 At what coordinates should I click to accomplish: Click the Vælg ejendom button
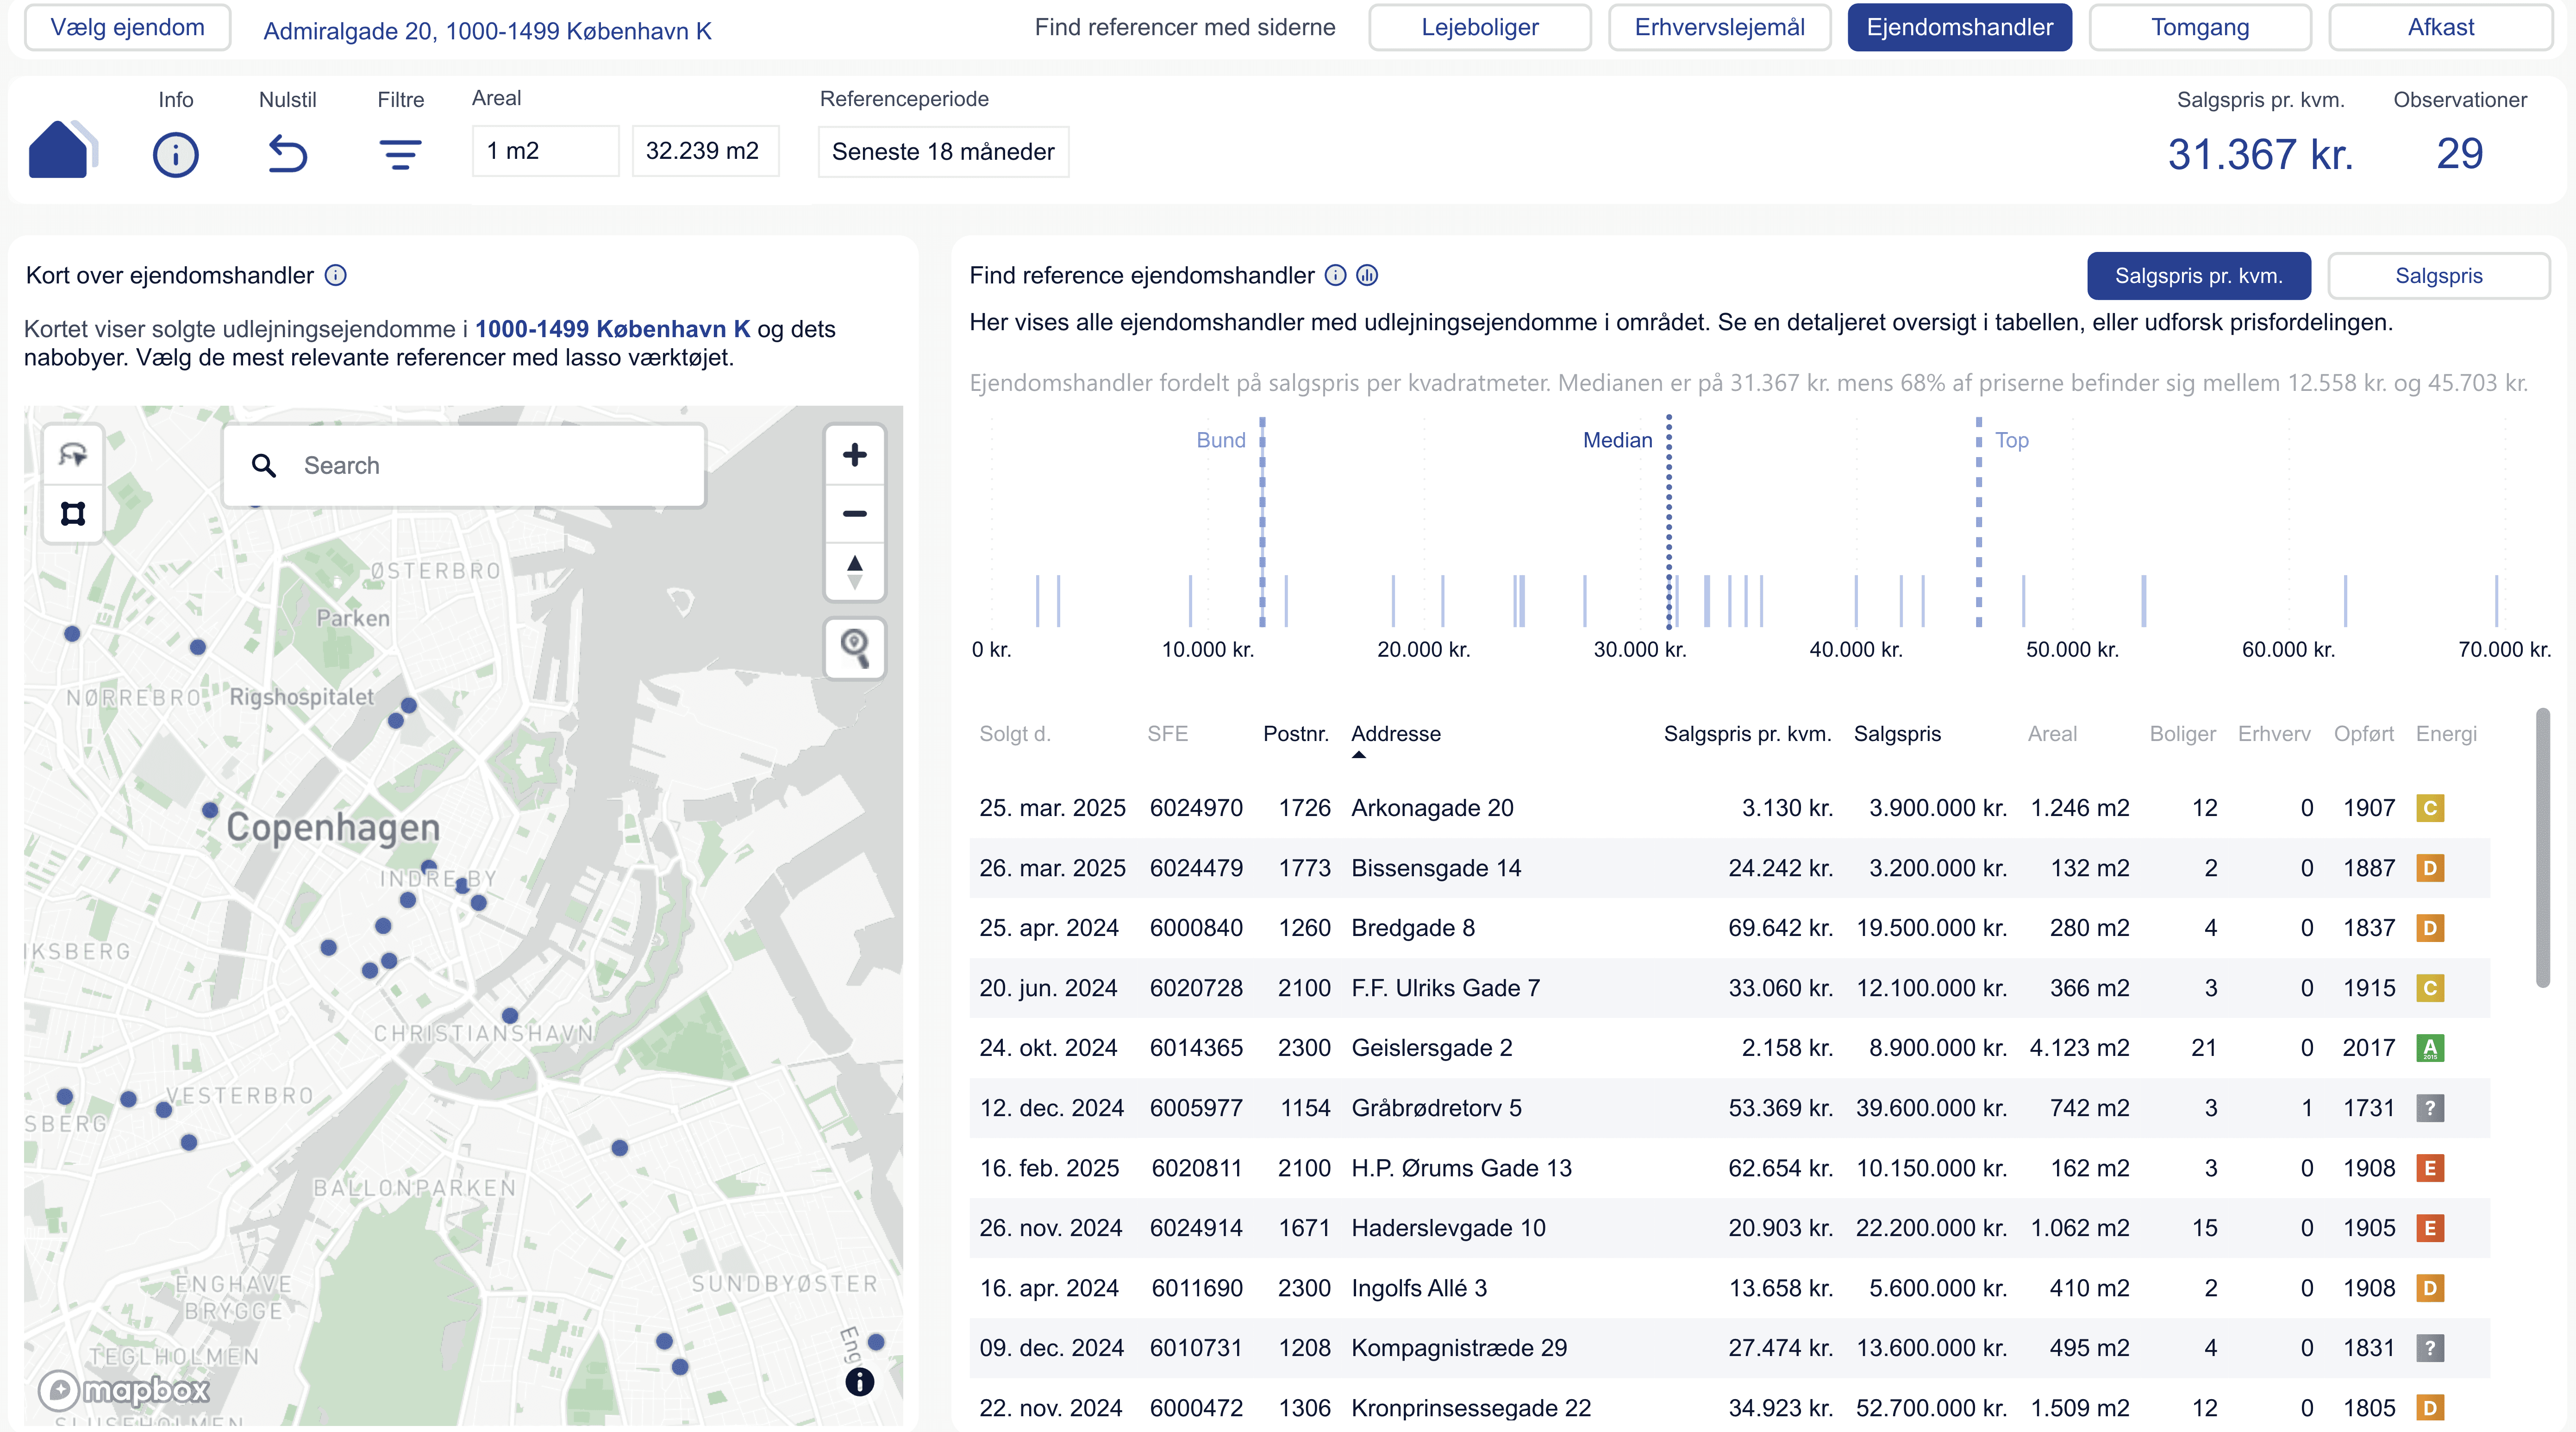tap(127, 27)
